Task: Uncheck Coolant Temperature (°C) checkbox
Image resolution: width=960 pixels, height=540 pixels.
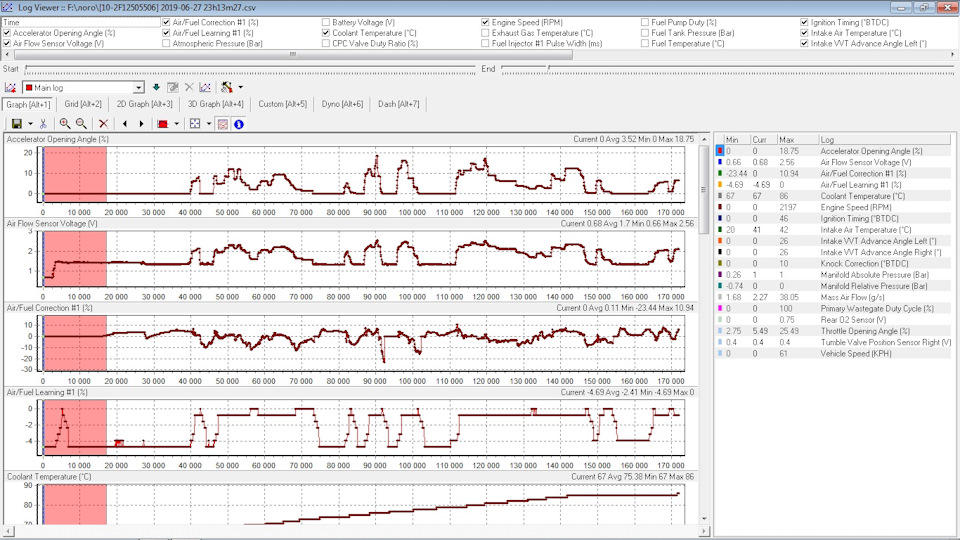Action: tap(326, 33)
